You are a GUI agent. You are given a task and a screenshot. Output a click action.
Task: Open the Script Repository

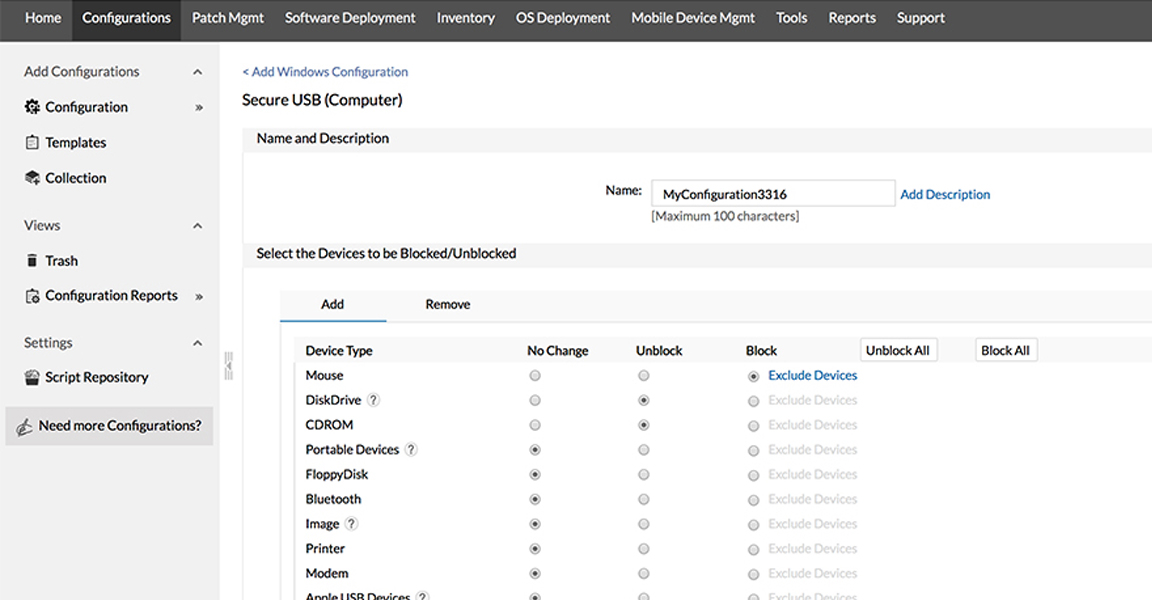pos(97,377)
